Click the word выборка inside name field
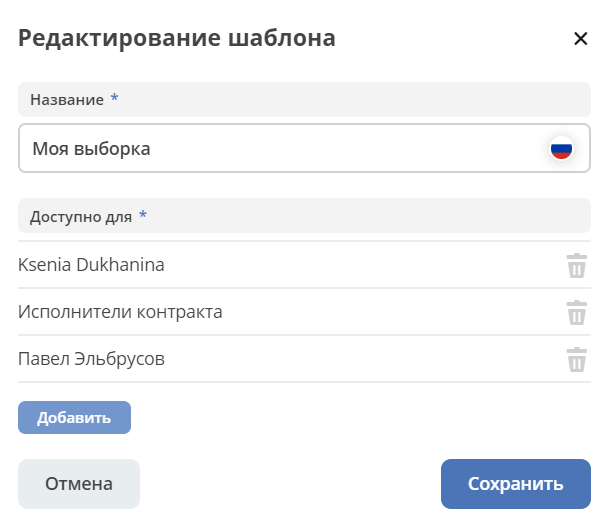 tap(112, 148)
